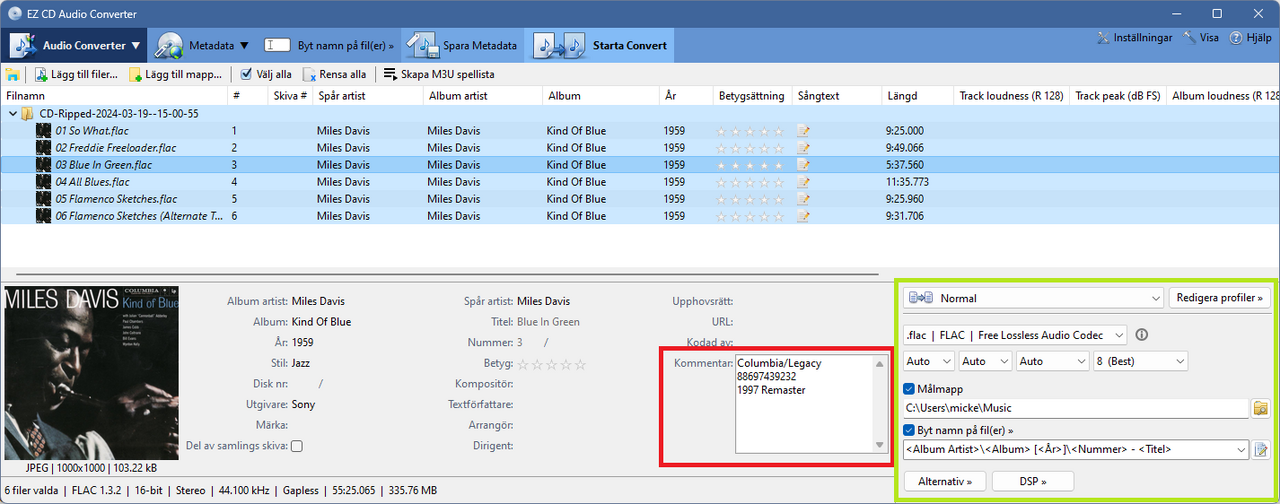Browse target folder with the folder icon
This screenshot has width=1280, height=504.
[1260, 408]
